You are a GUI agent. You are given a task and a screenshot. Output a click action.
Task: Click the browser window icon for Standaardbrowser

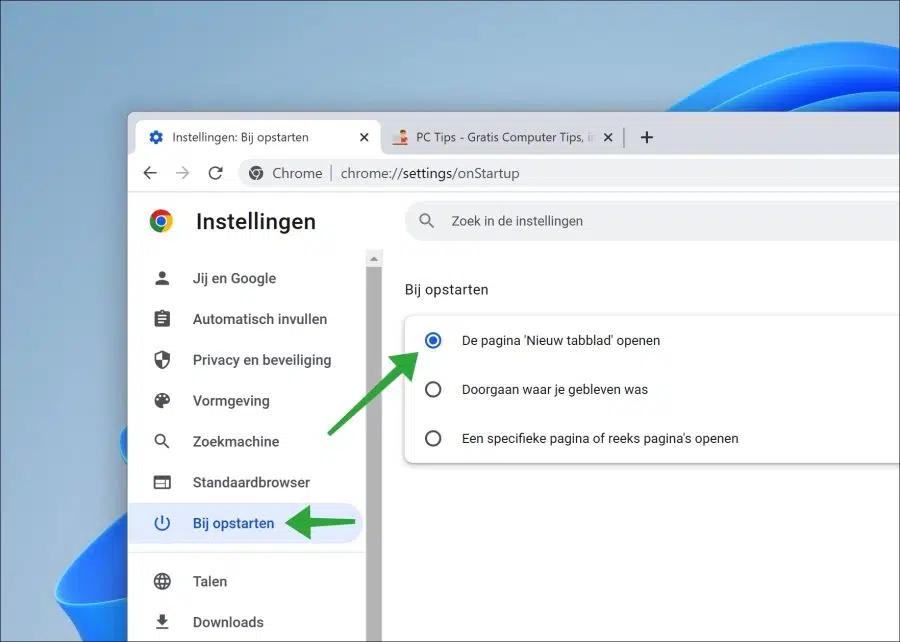162,482
